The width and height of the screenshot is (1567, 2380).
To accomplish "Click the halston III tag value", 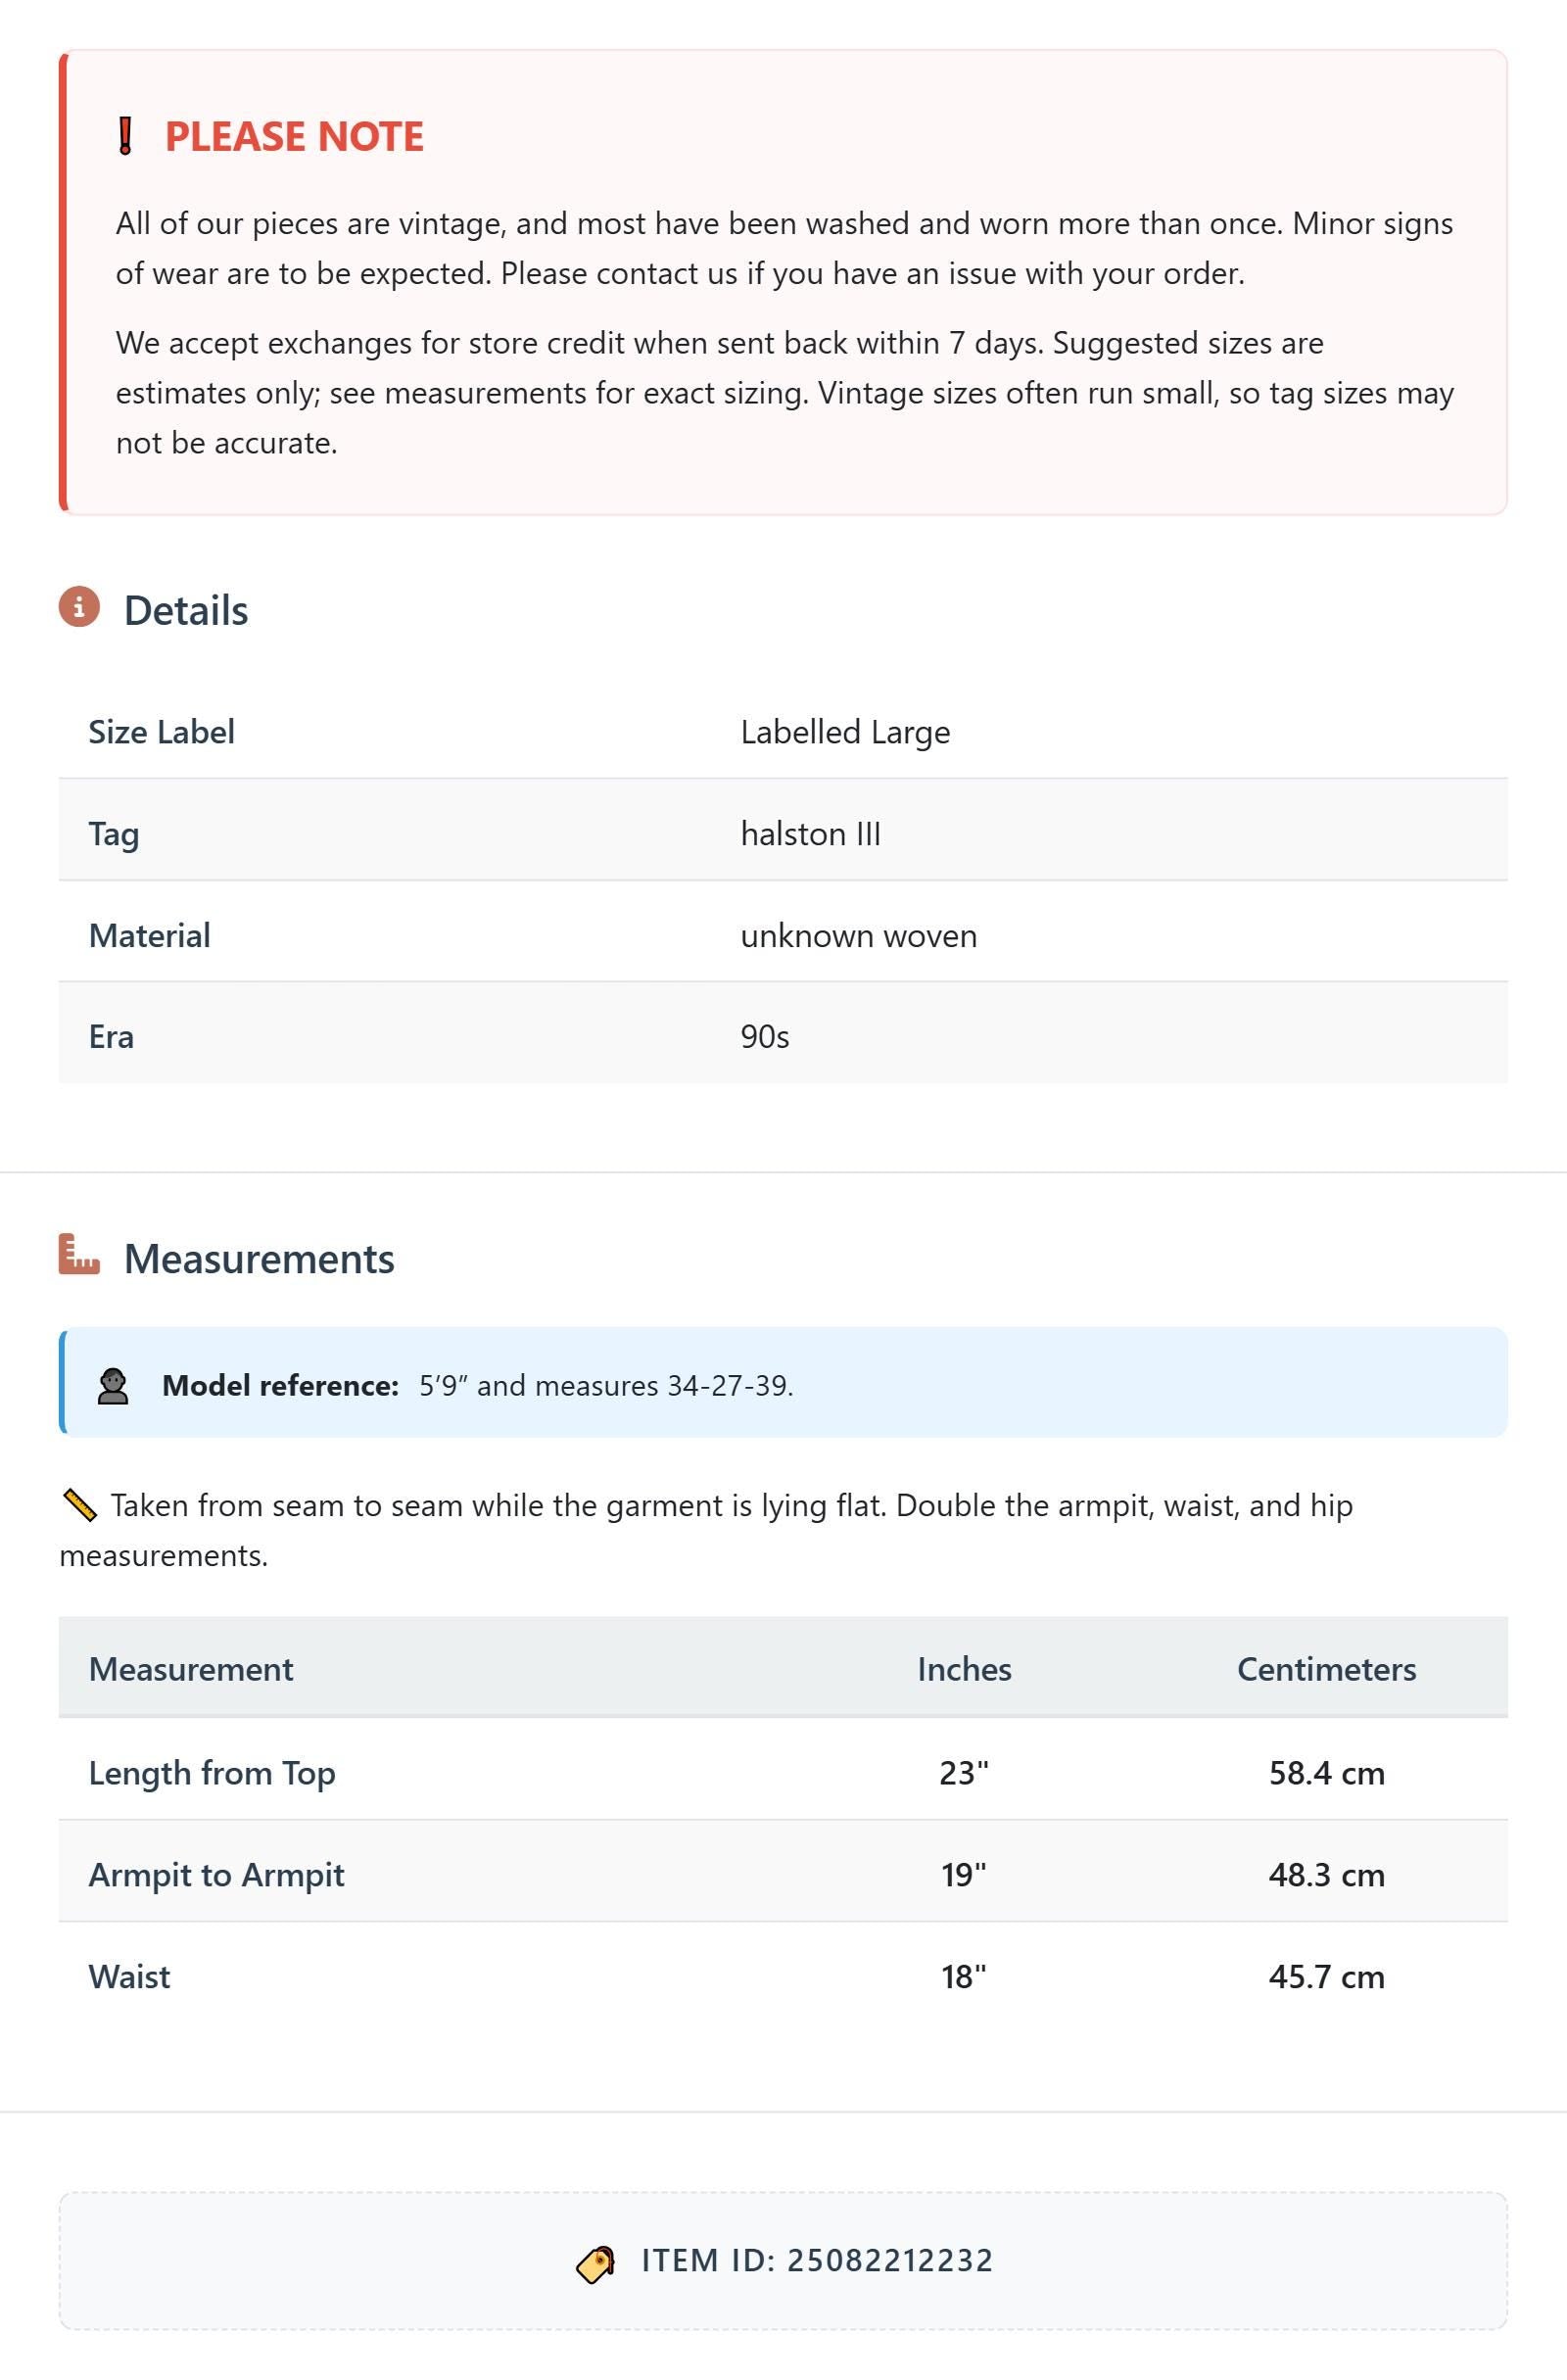I will (x=810, y=833).
